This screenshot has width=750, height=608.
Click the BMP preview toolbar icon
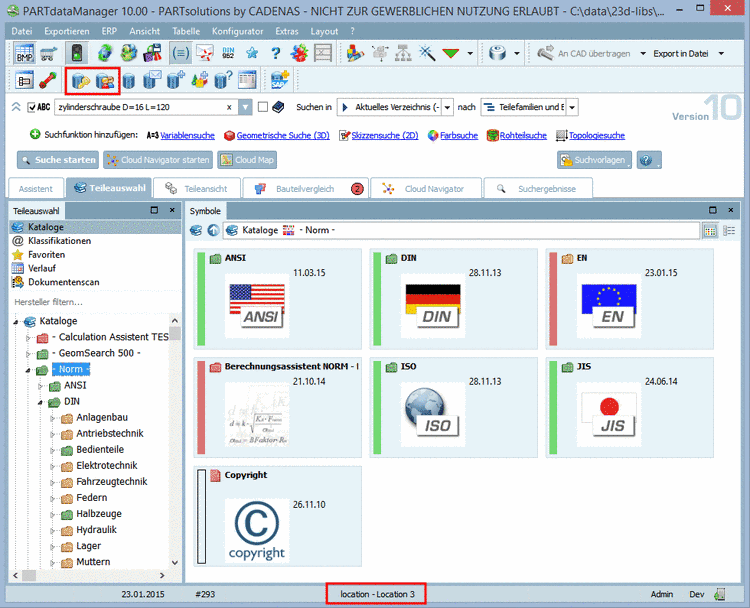click(x=24, y=53)
